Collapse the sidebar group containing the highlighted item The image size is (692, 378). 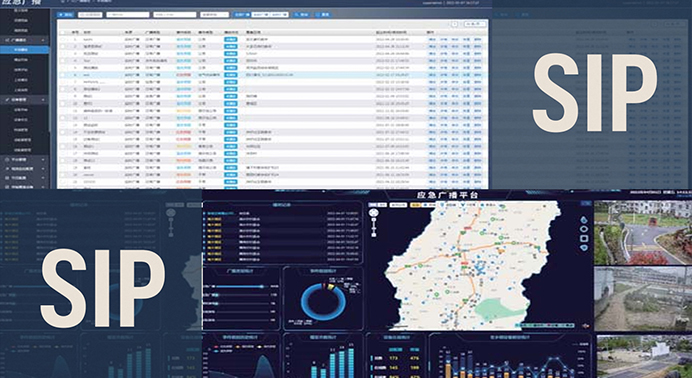point(25,40)
